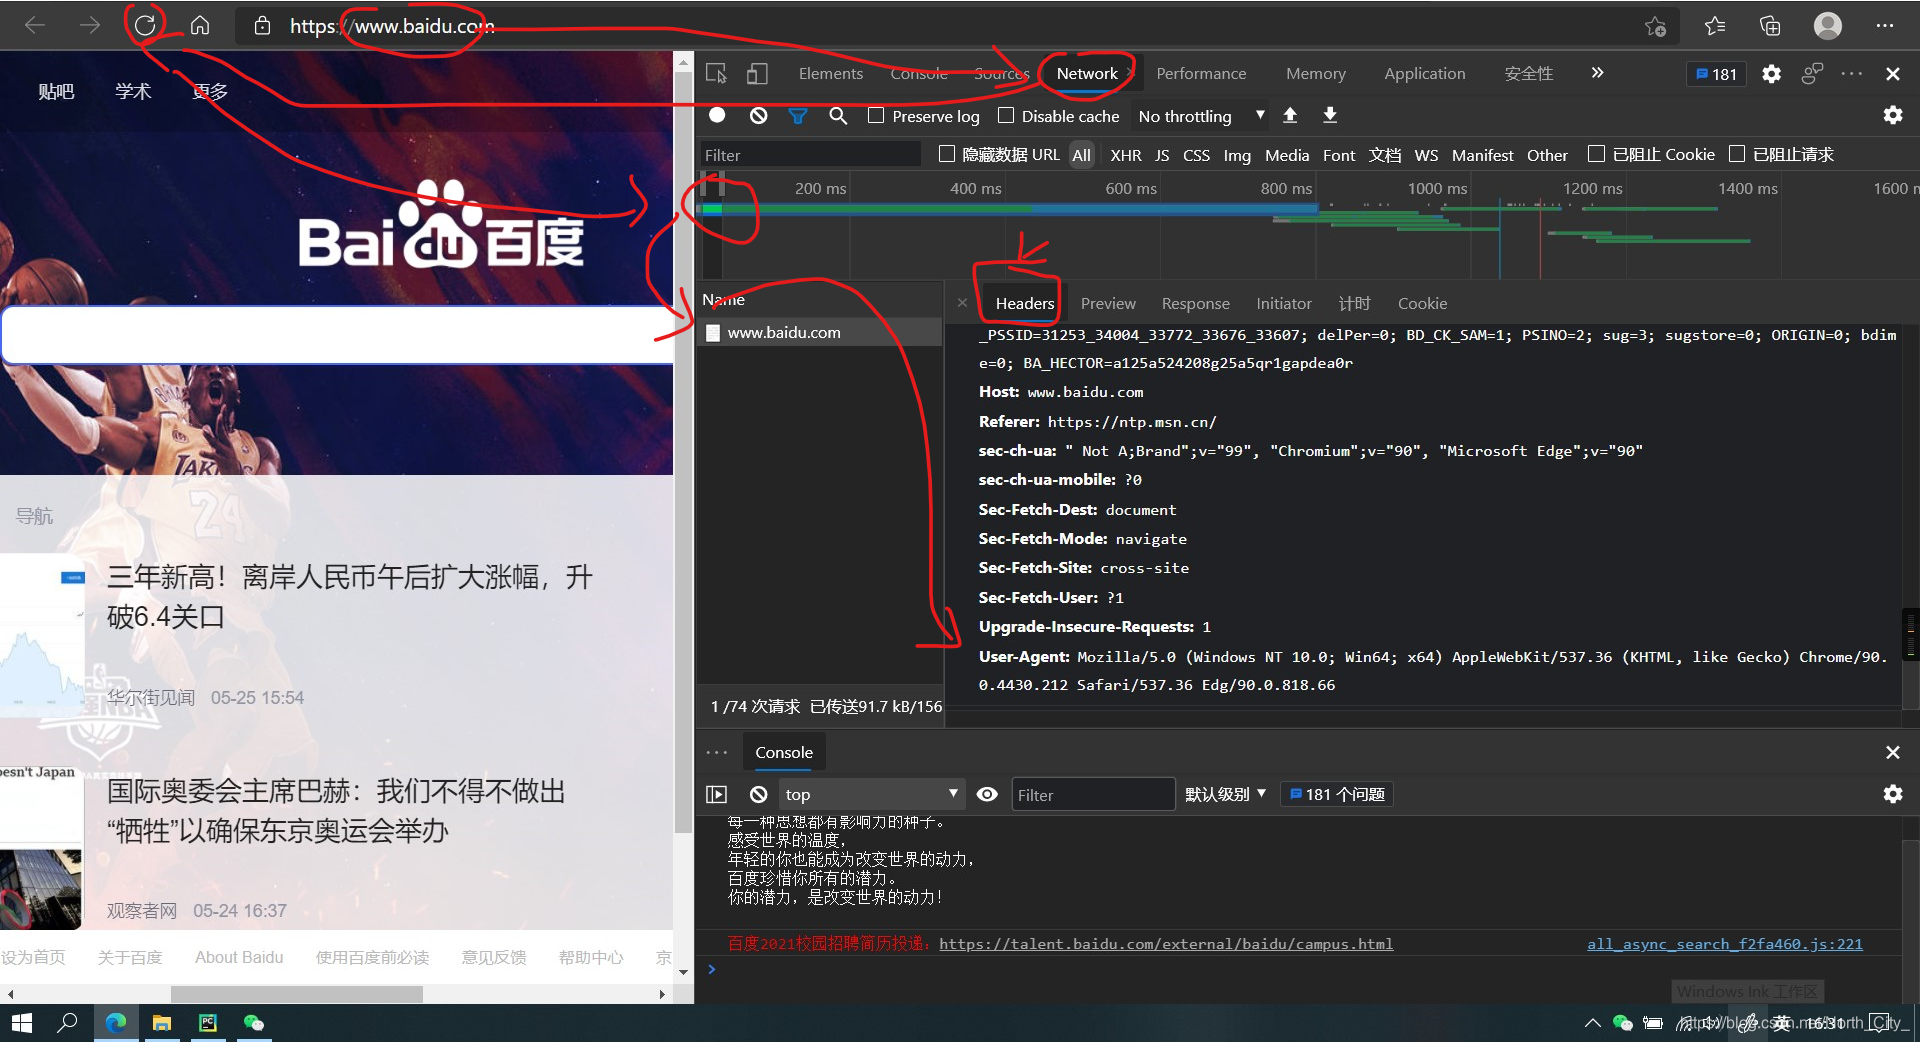This screenshot has width=1920, height=1042.
Task: Close the request details pane
Action: tap(962, 303)
